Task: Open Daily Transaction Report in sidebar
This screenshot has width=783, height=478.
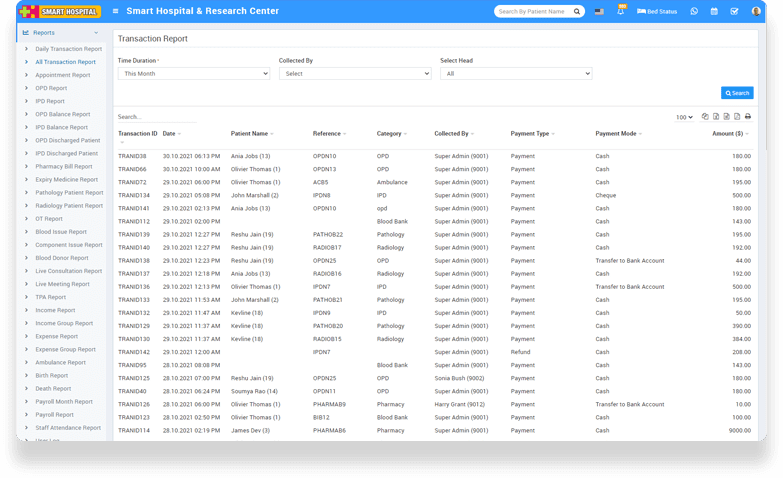Action: click(x=68, y=49)
